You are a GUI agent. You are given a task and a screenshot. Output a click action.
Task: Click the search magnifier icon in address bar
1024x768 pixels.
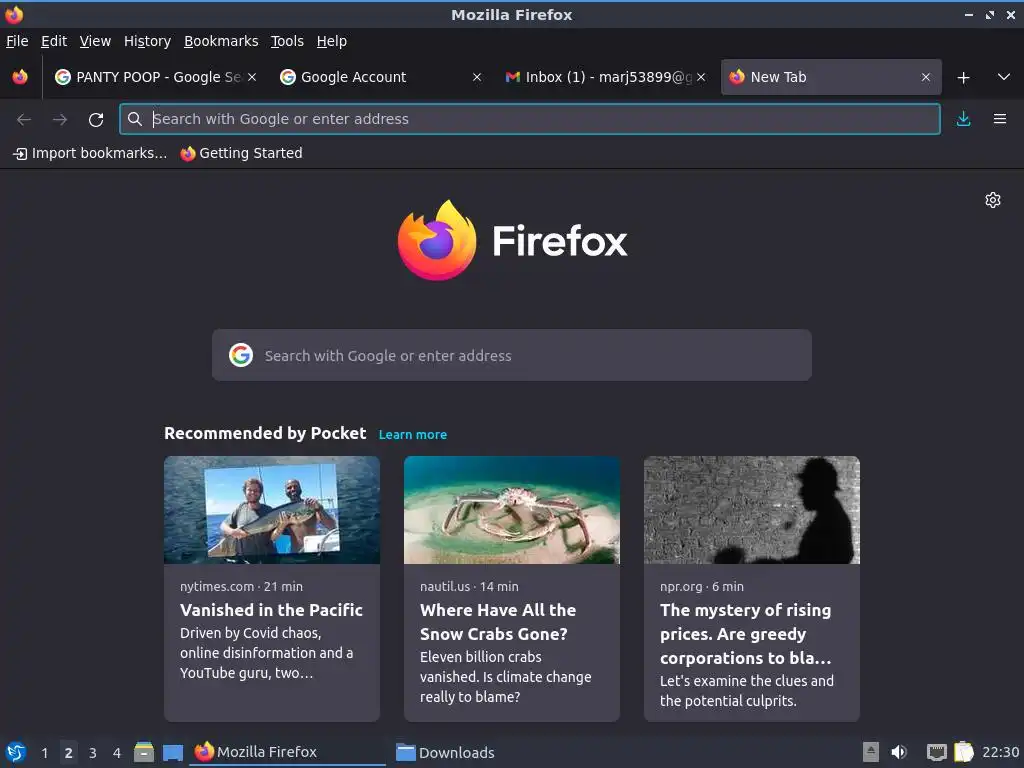pyautogui.click(x=135, y=119)
